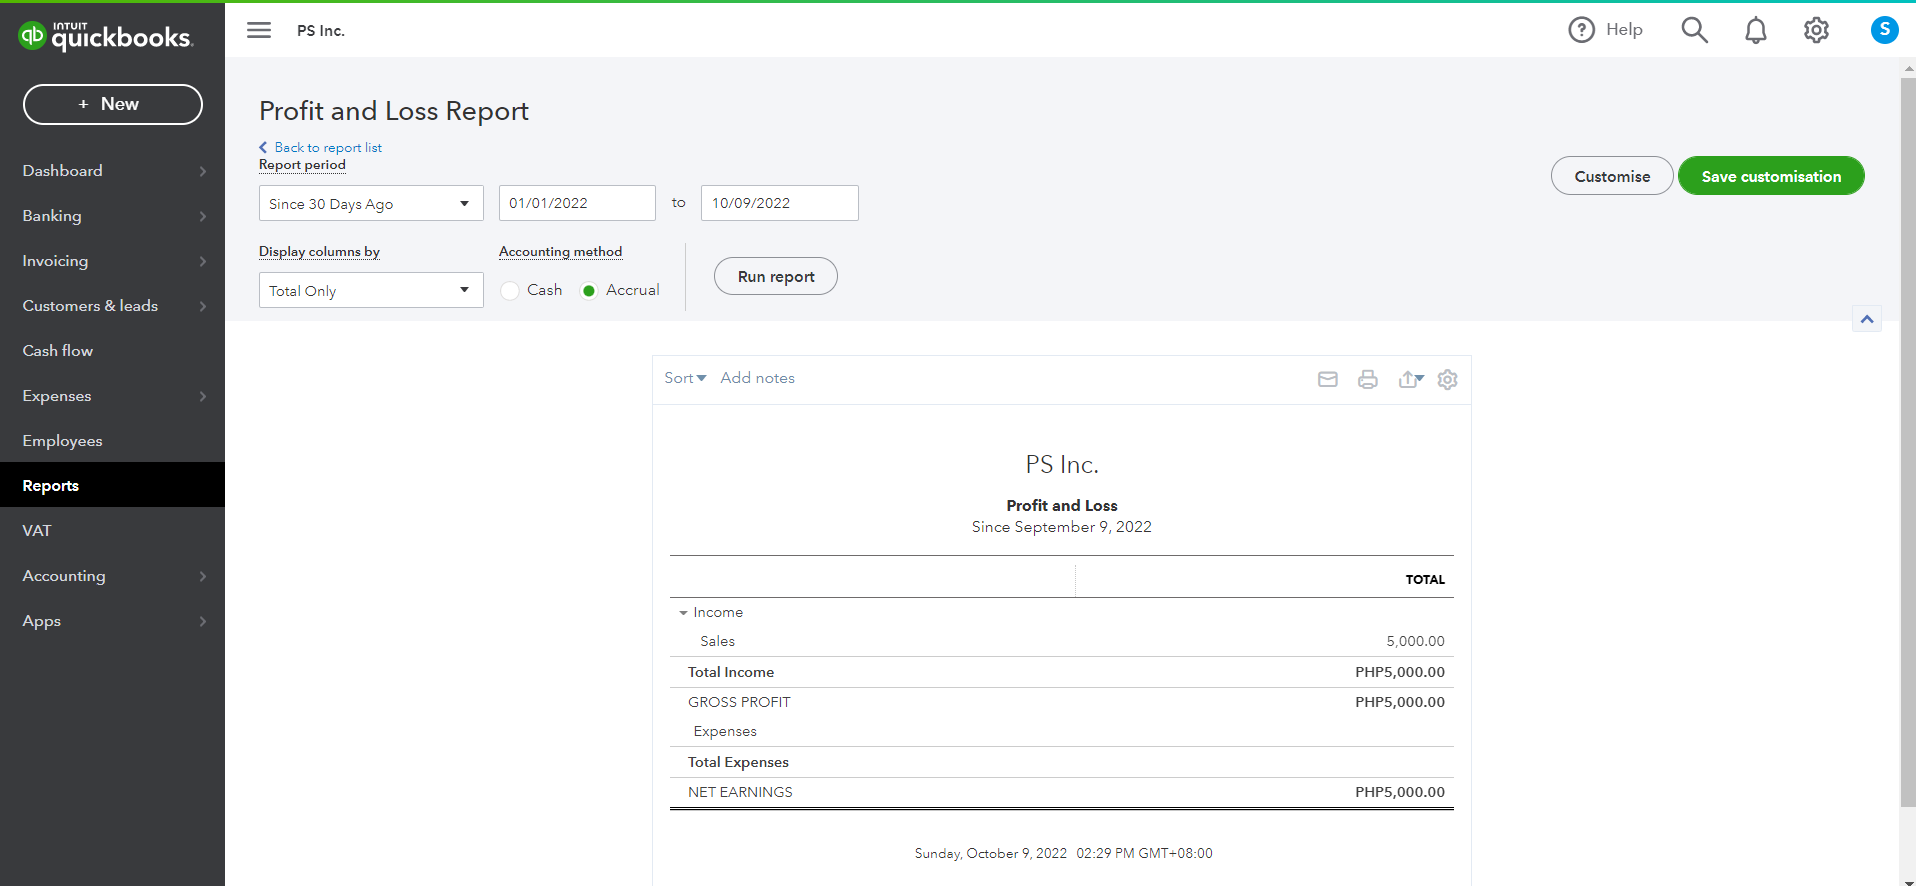Open the Sort dropdown

tap(685, 378)
